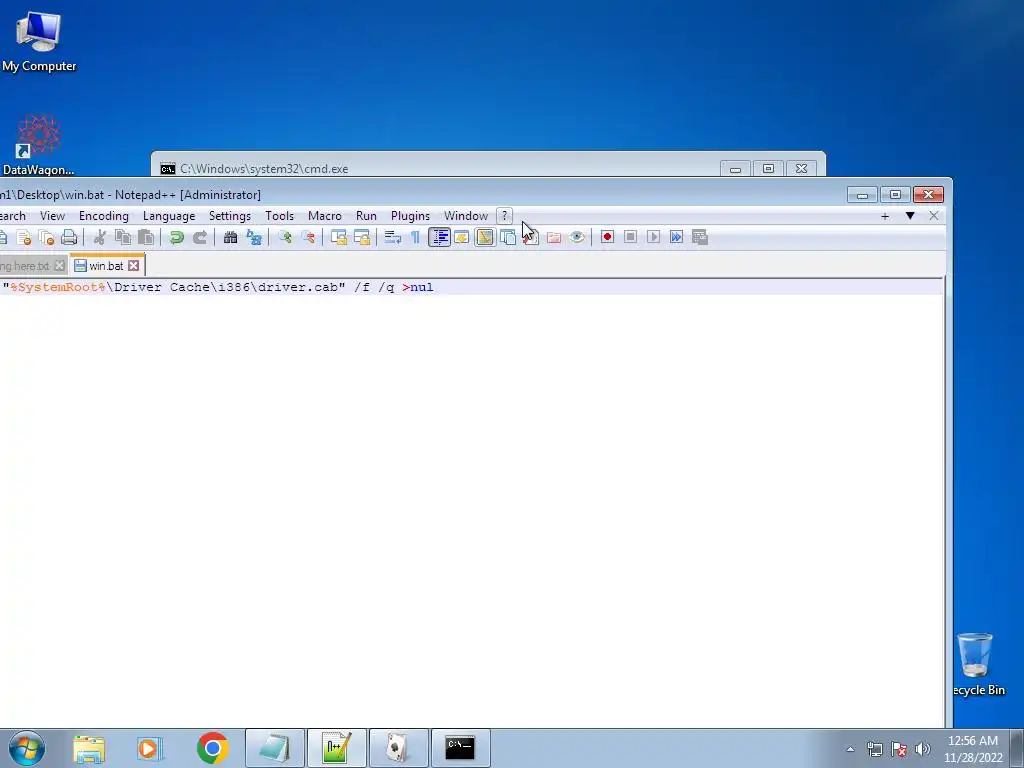This screenshot has width=1024, height=768.
Task: Close the win.bat tab
Action: (133, 266)
